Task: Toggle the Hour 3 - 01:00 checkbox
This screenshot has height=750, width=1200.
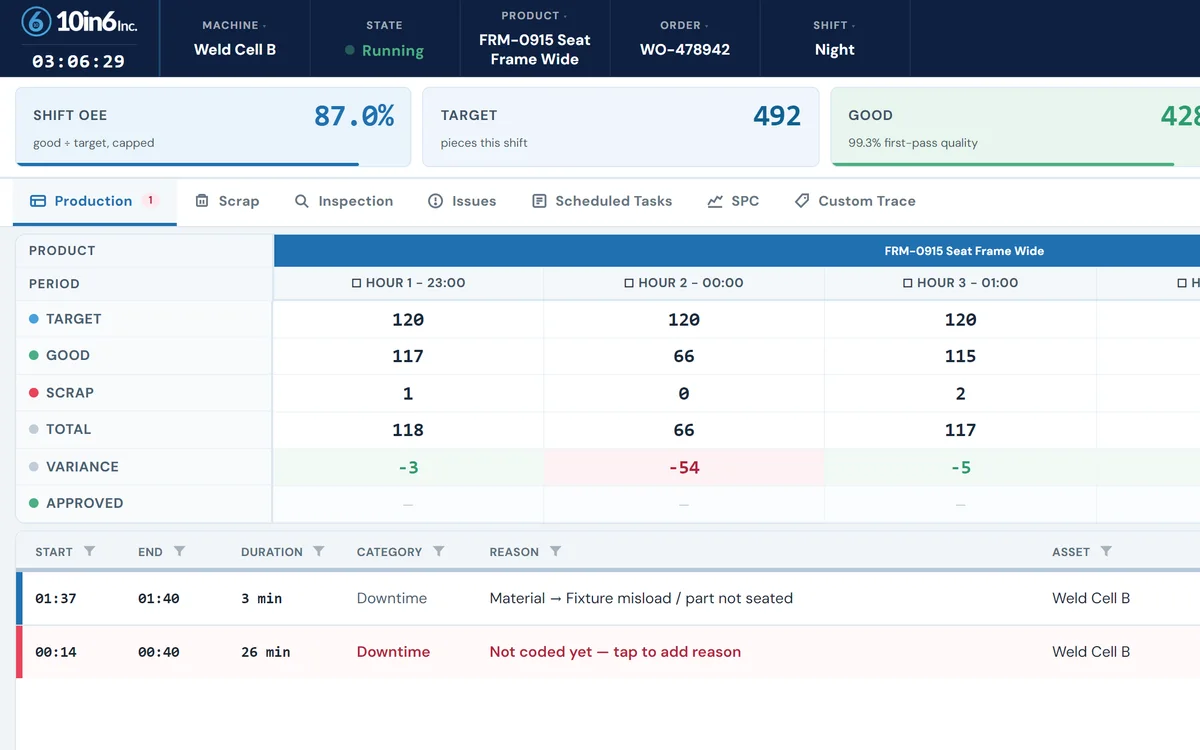Action: click(x=907, y=283)
